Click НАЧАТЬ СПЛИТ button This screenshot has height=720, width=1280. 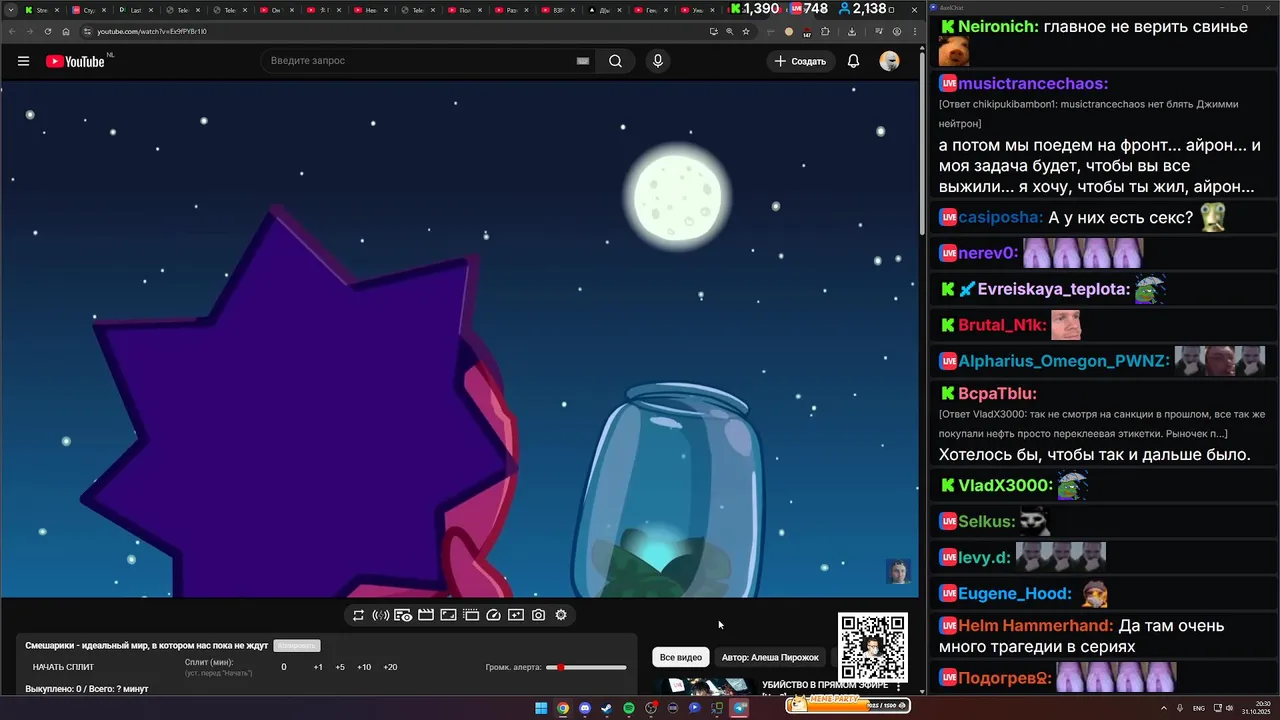tap(63, 667)
